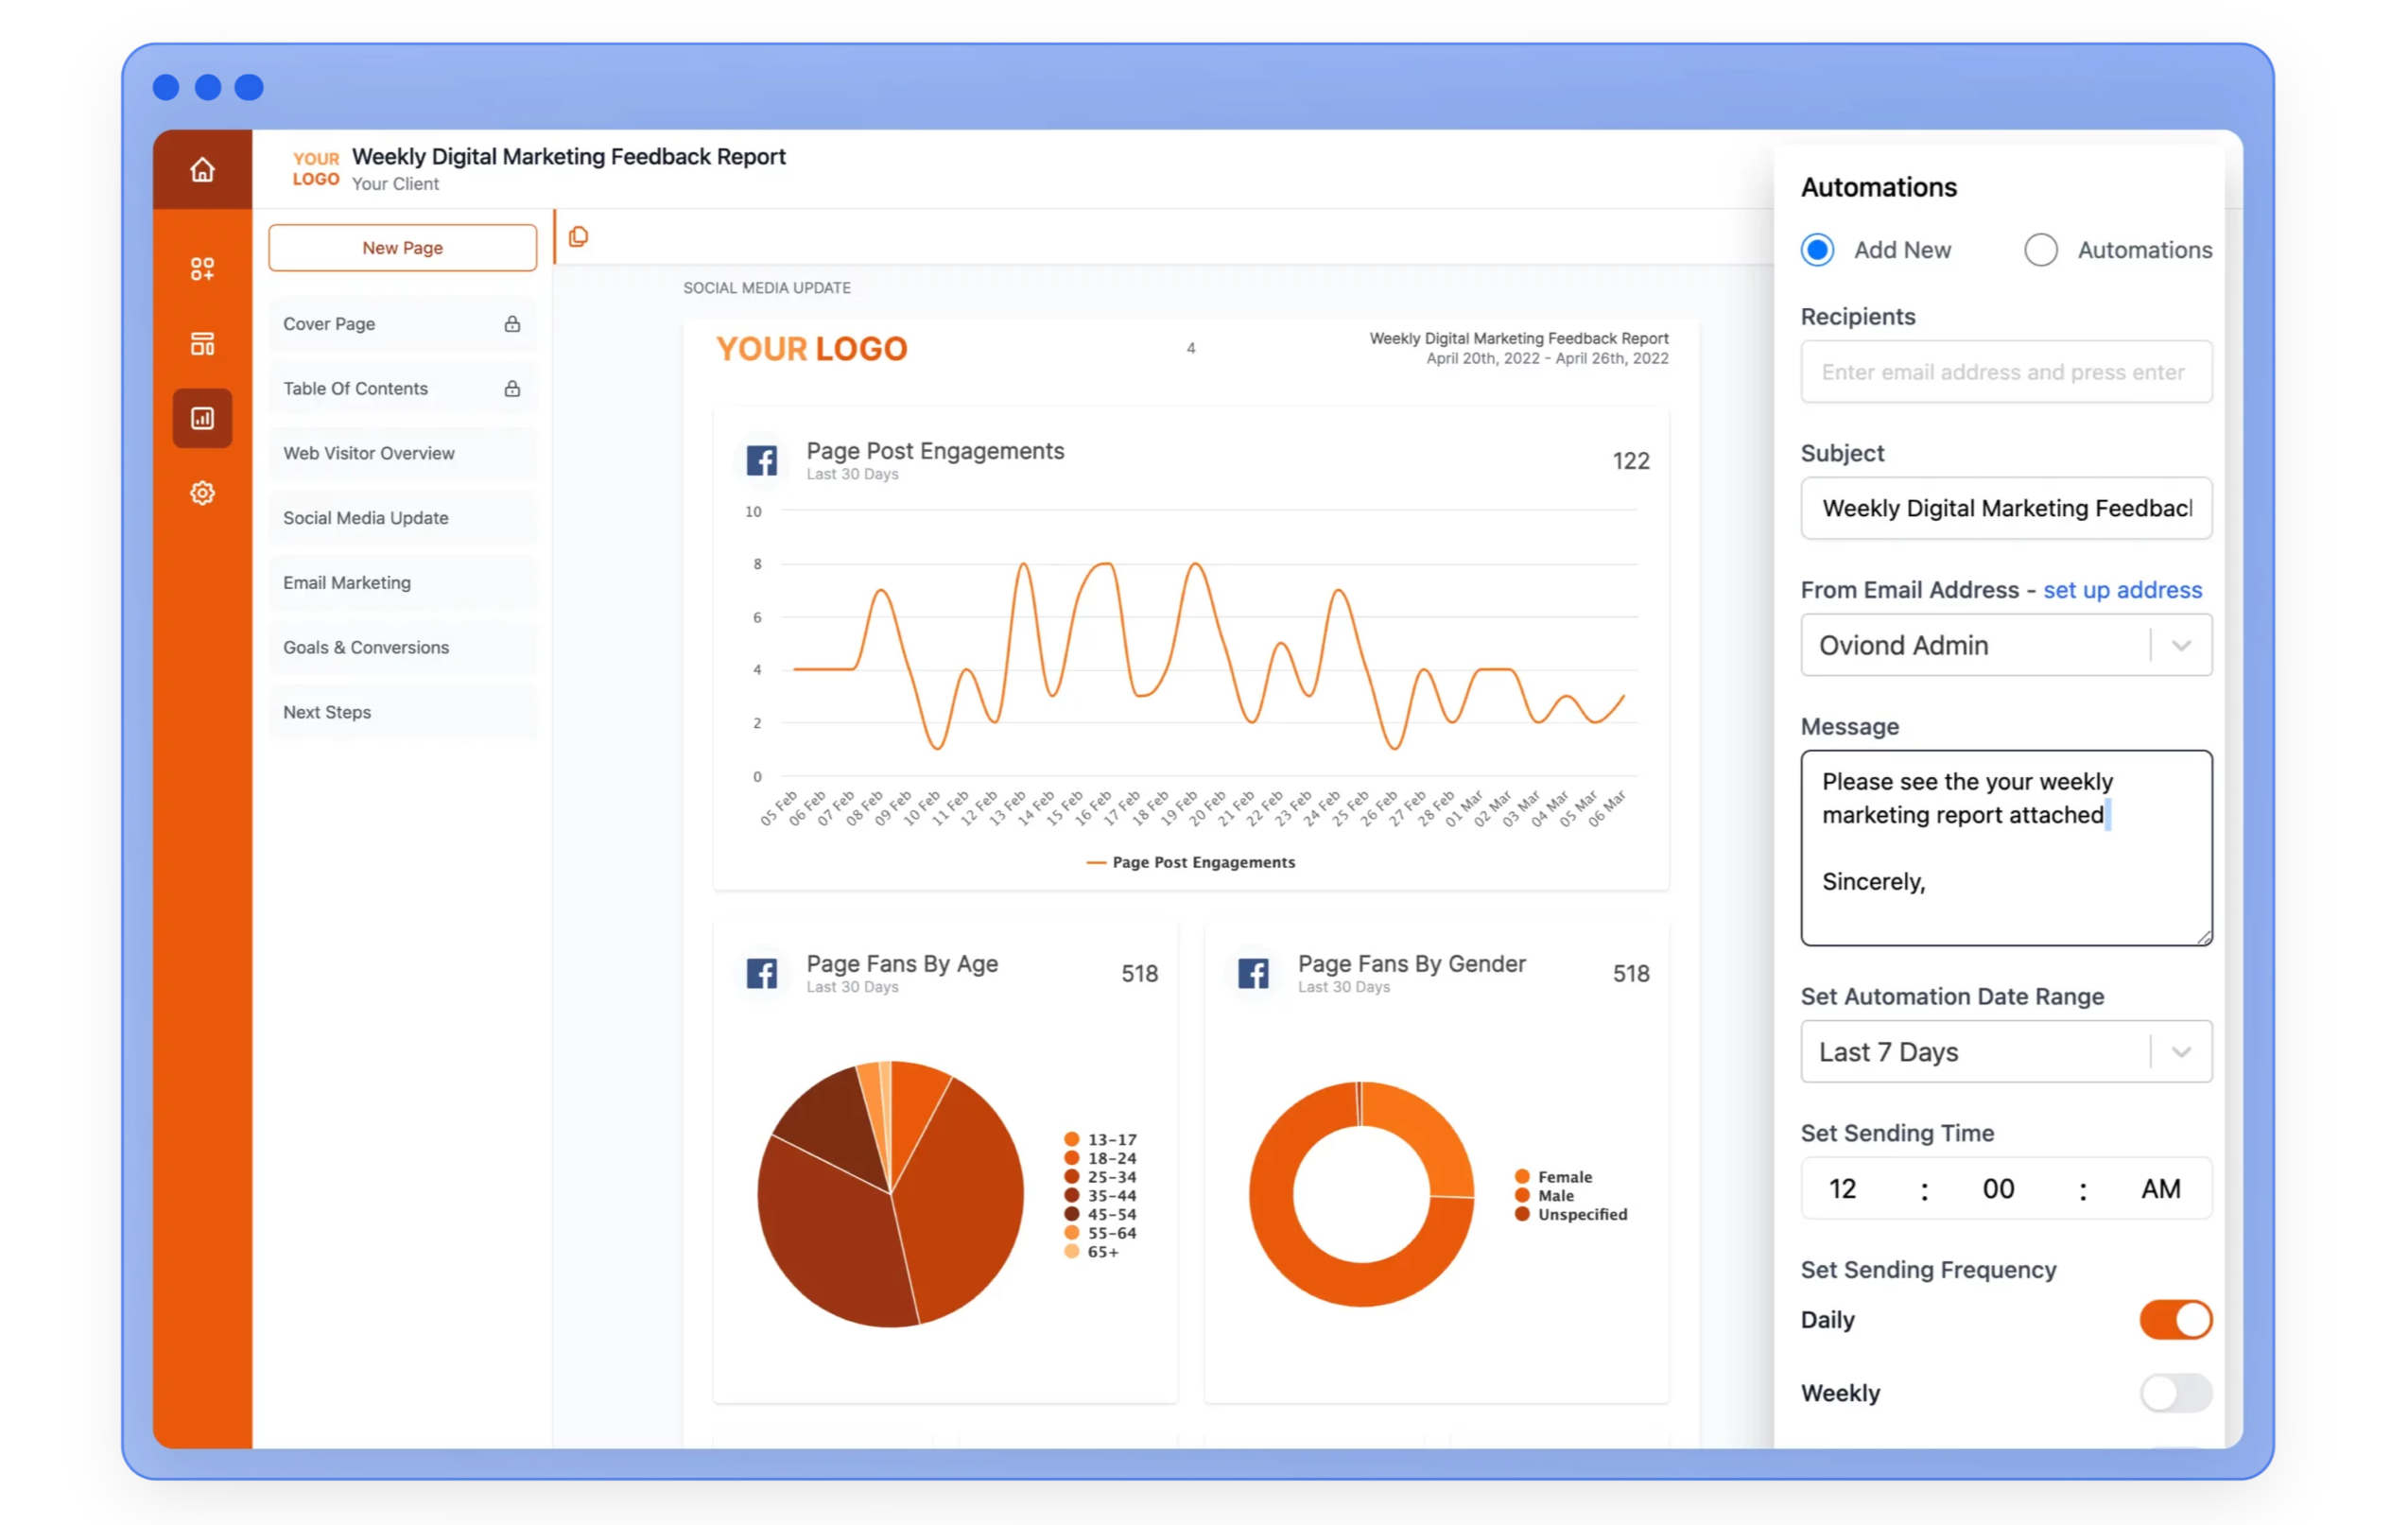Click Facebook icon beside Page Post Engagements
The height and width of the screenshot is (1525, 2408).
[x=761, y=460]
